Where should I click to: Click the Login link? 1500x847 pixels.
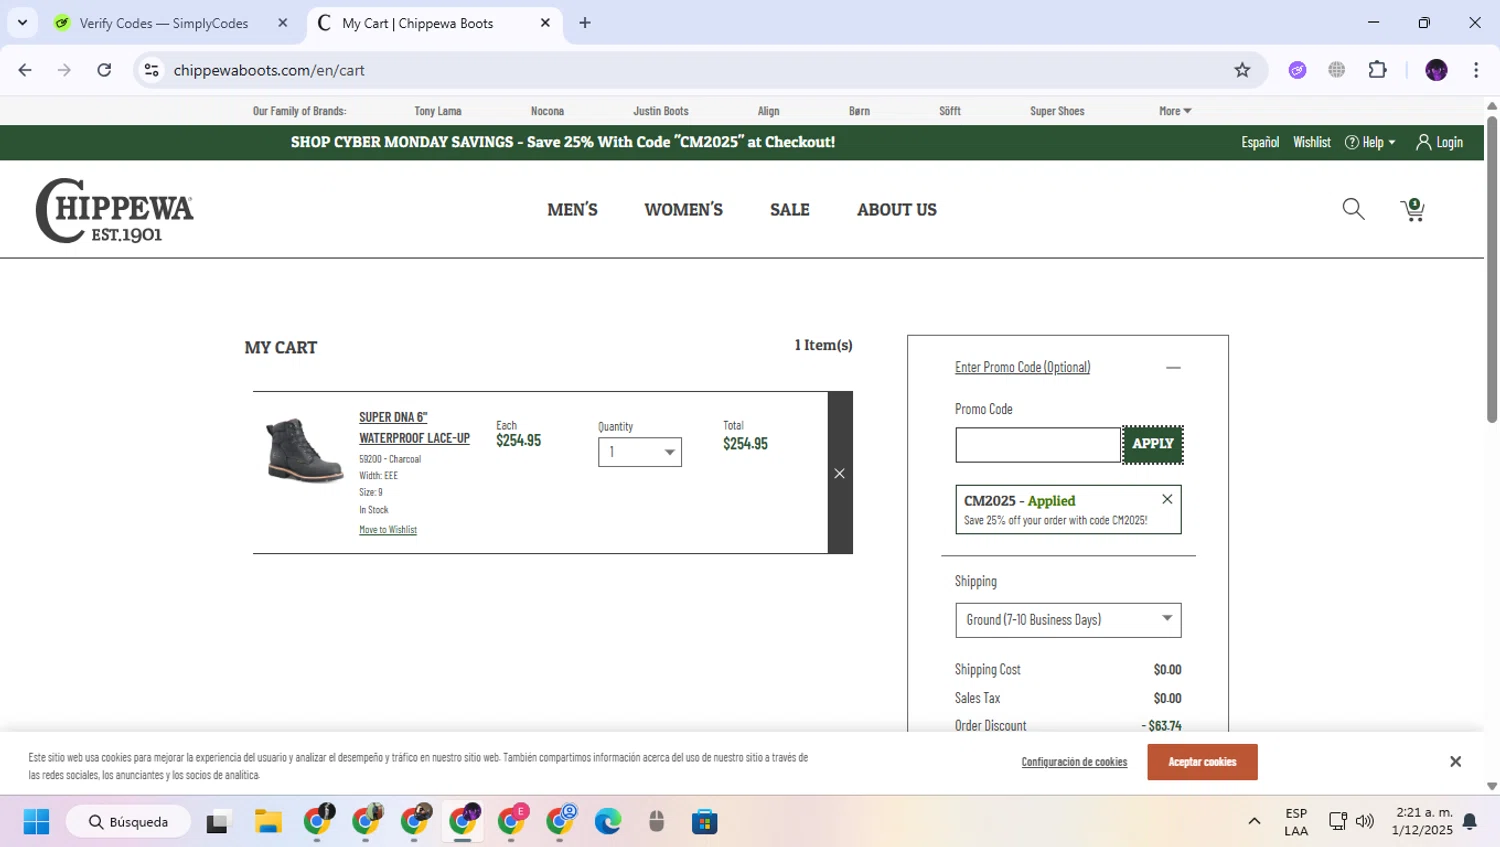pyautogui.click(x=1440, y=142)
